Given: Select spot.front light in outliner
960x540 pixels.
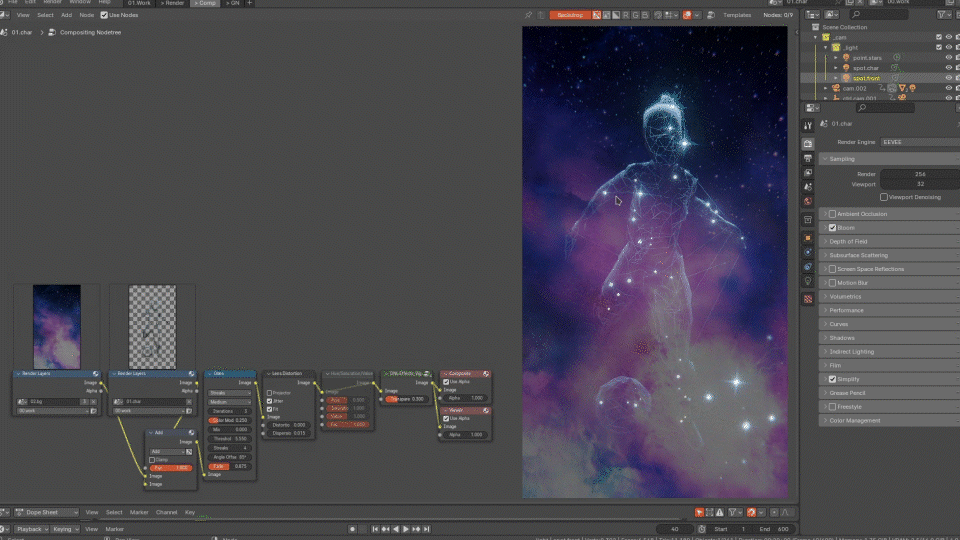Looking at the screenshot, I should [x=866, y=78].
